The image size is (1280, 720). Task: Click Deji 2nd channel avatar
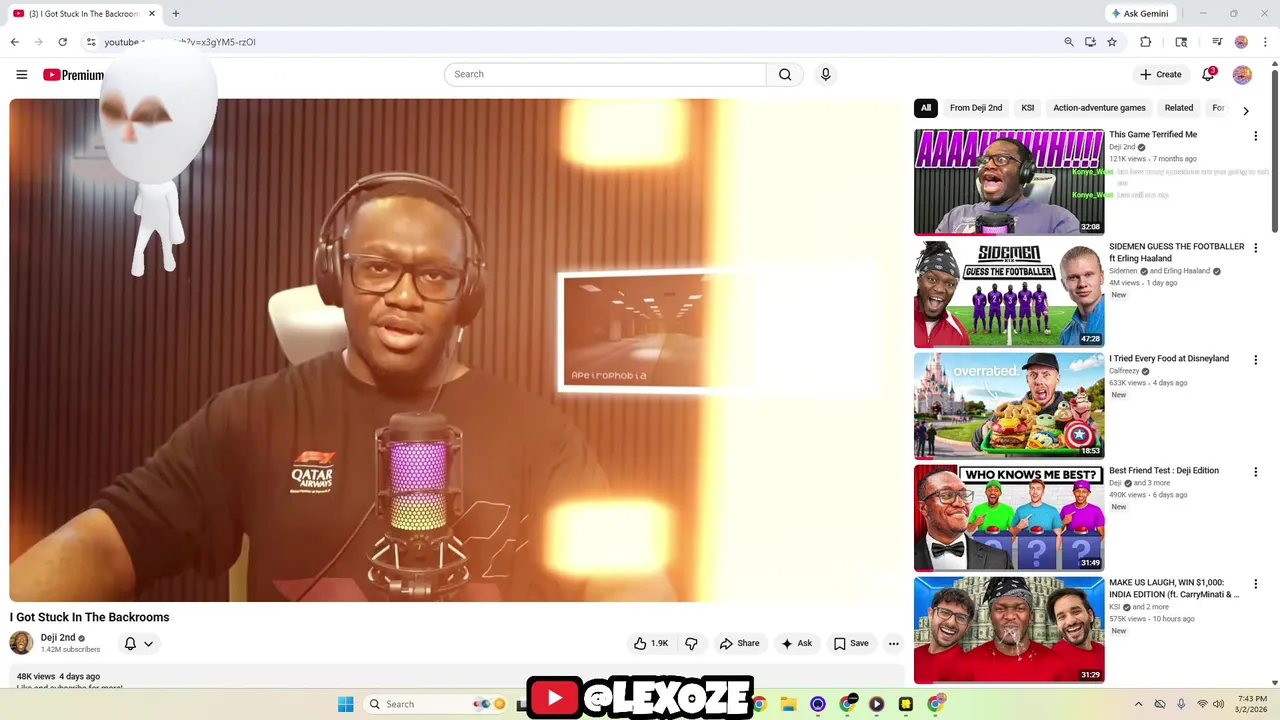[21, 643]
